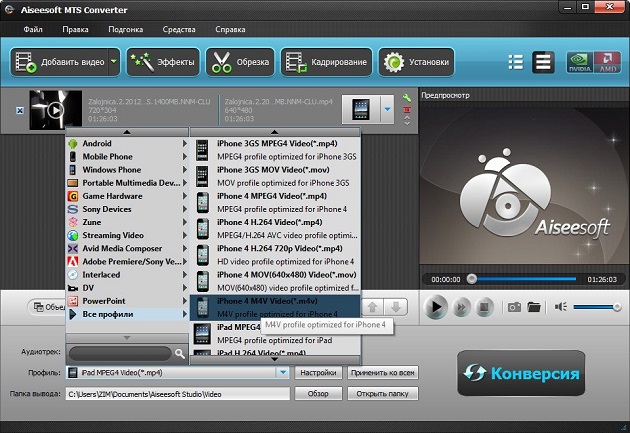Open the output format dropdown arrow beside iPad icon
This screenshot has width=630, height=433.
click(387, 109)
